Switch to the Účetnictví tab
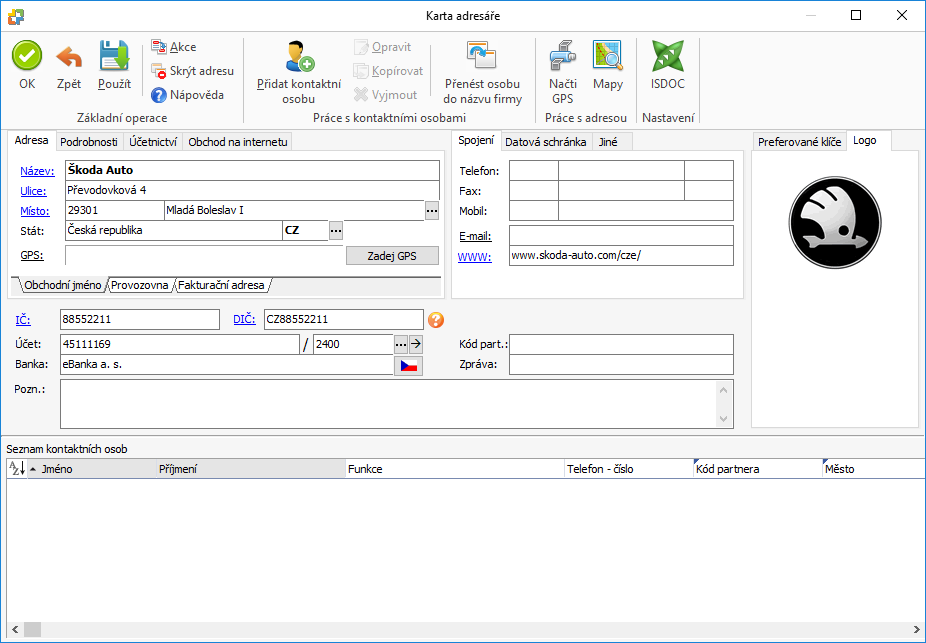 click(154, 142)
